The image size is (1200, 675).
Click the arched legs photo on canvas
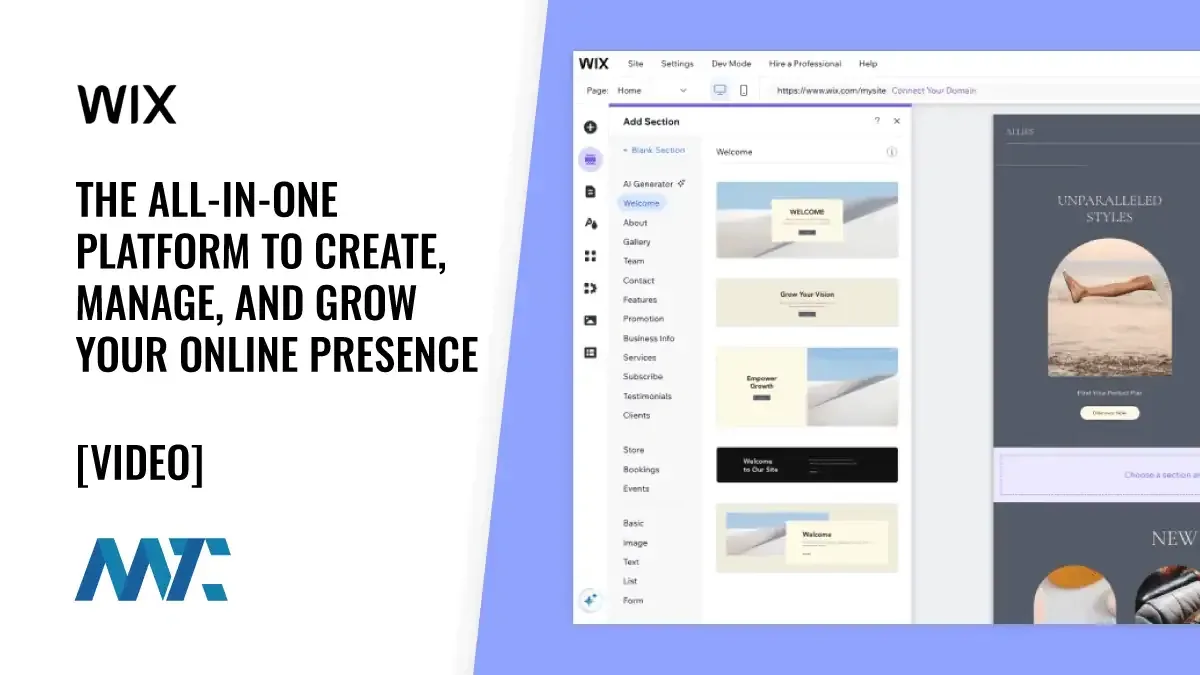(1109, 306)
